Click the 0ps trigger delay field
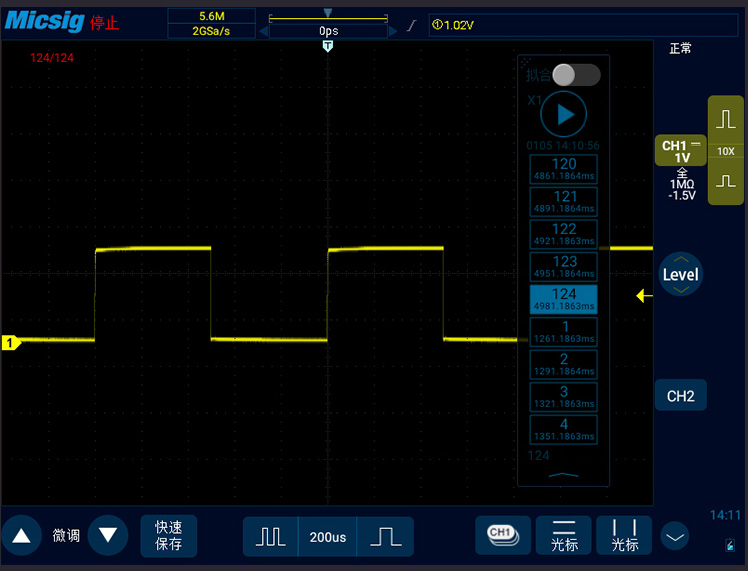 tap(328, 31)
